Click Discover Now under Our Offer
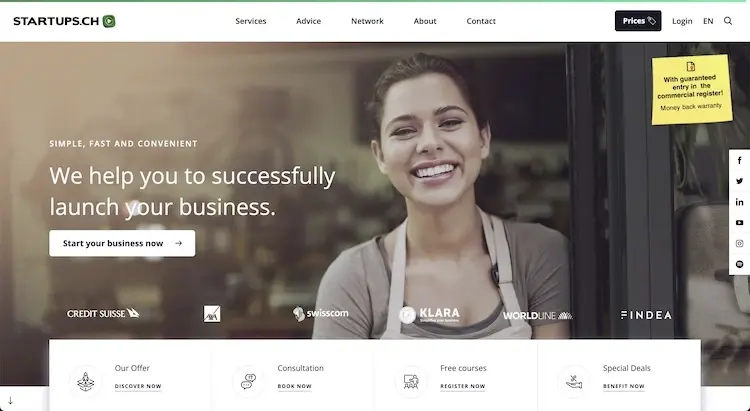The image size is (750, 411). click(138, 386)
